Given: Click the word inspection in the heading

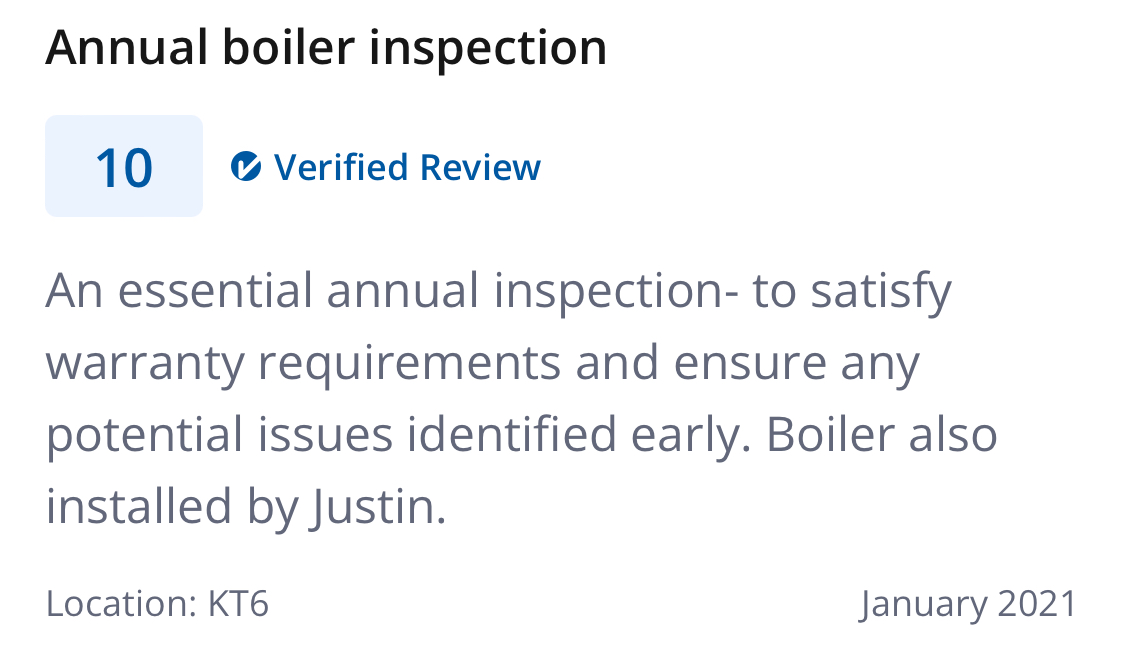Looking at the screenshot, I should pyautogui.click(x=488, y=49).
